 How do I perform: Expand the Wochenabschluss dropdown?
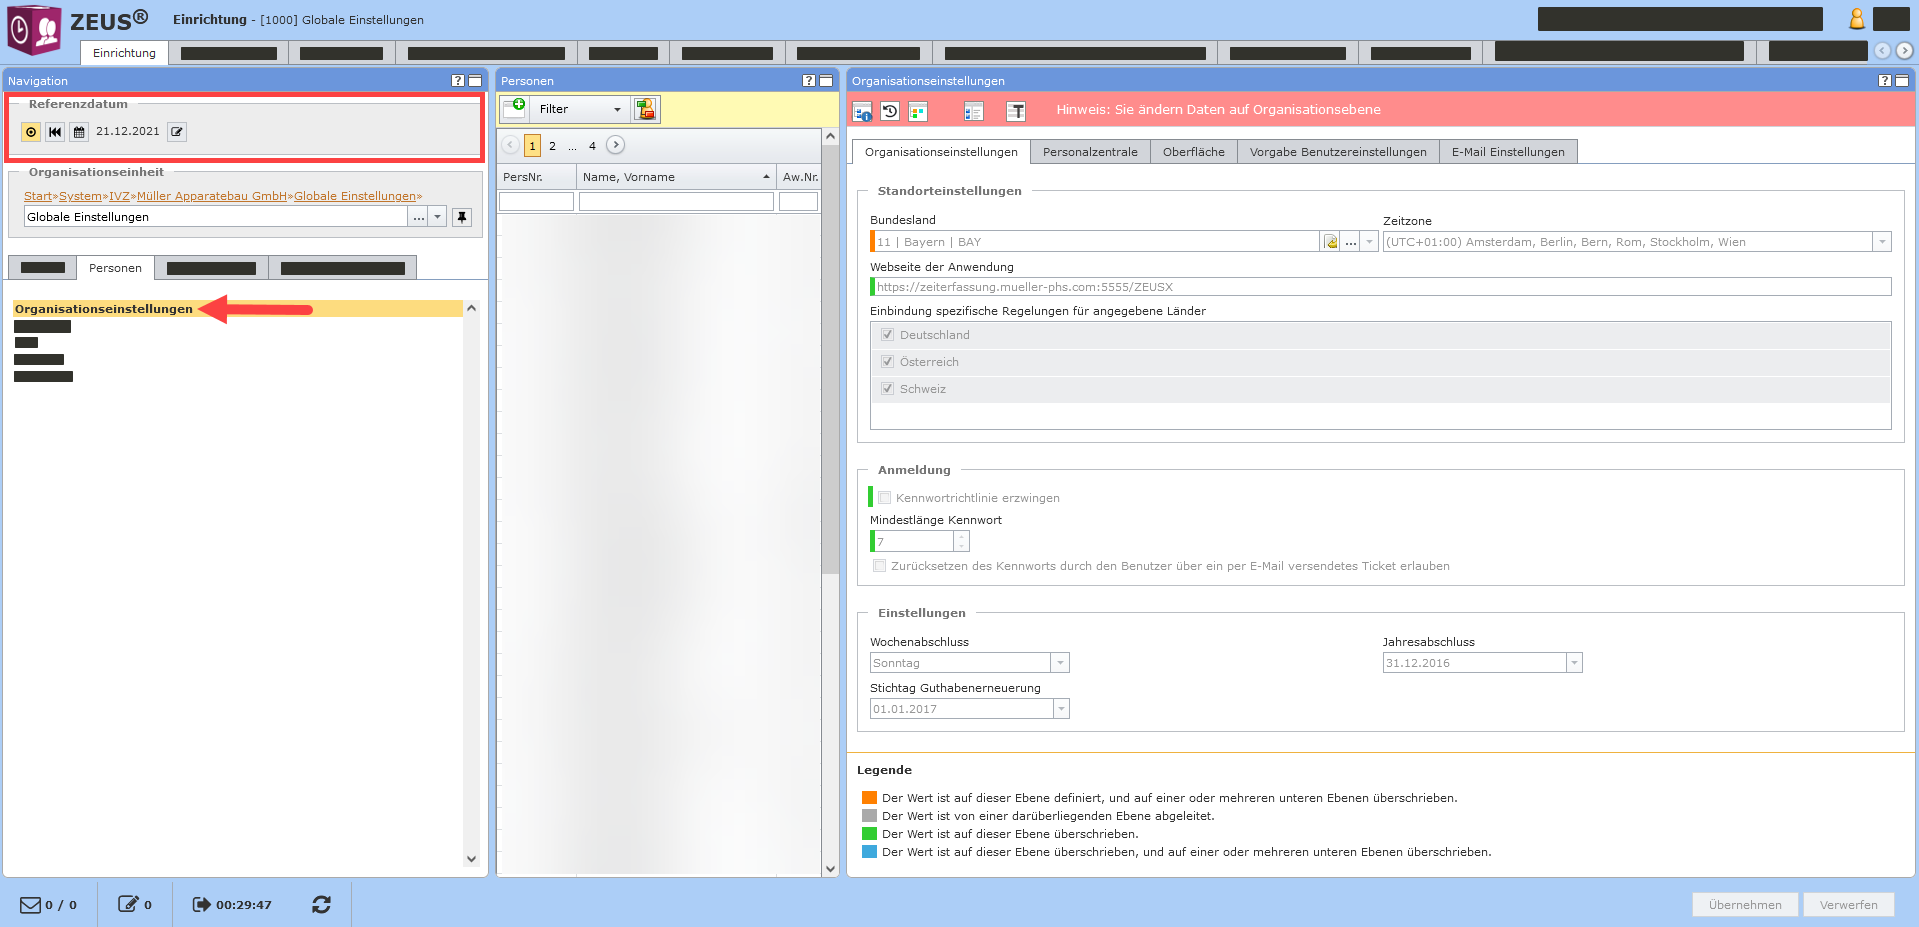(x=1059, y=663)
